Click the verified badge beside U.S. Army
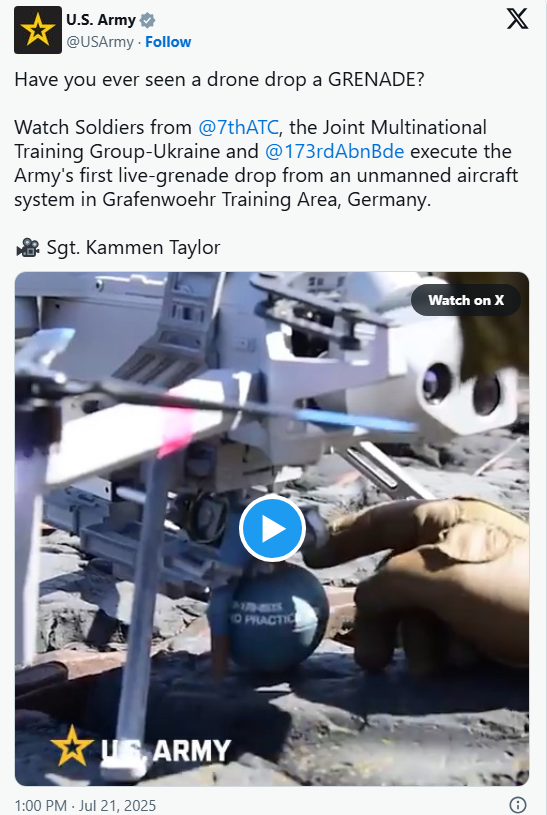 (148, 21)
